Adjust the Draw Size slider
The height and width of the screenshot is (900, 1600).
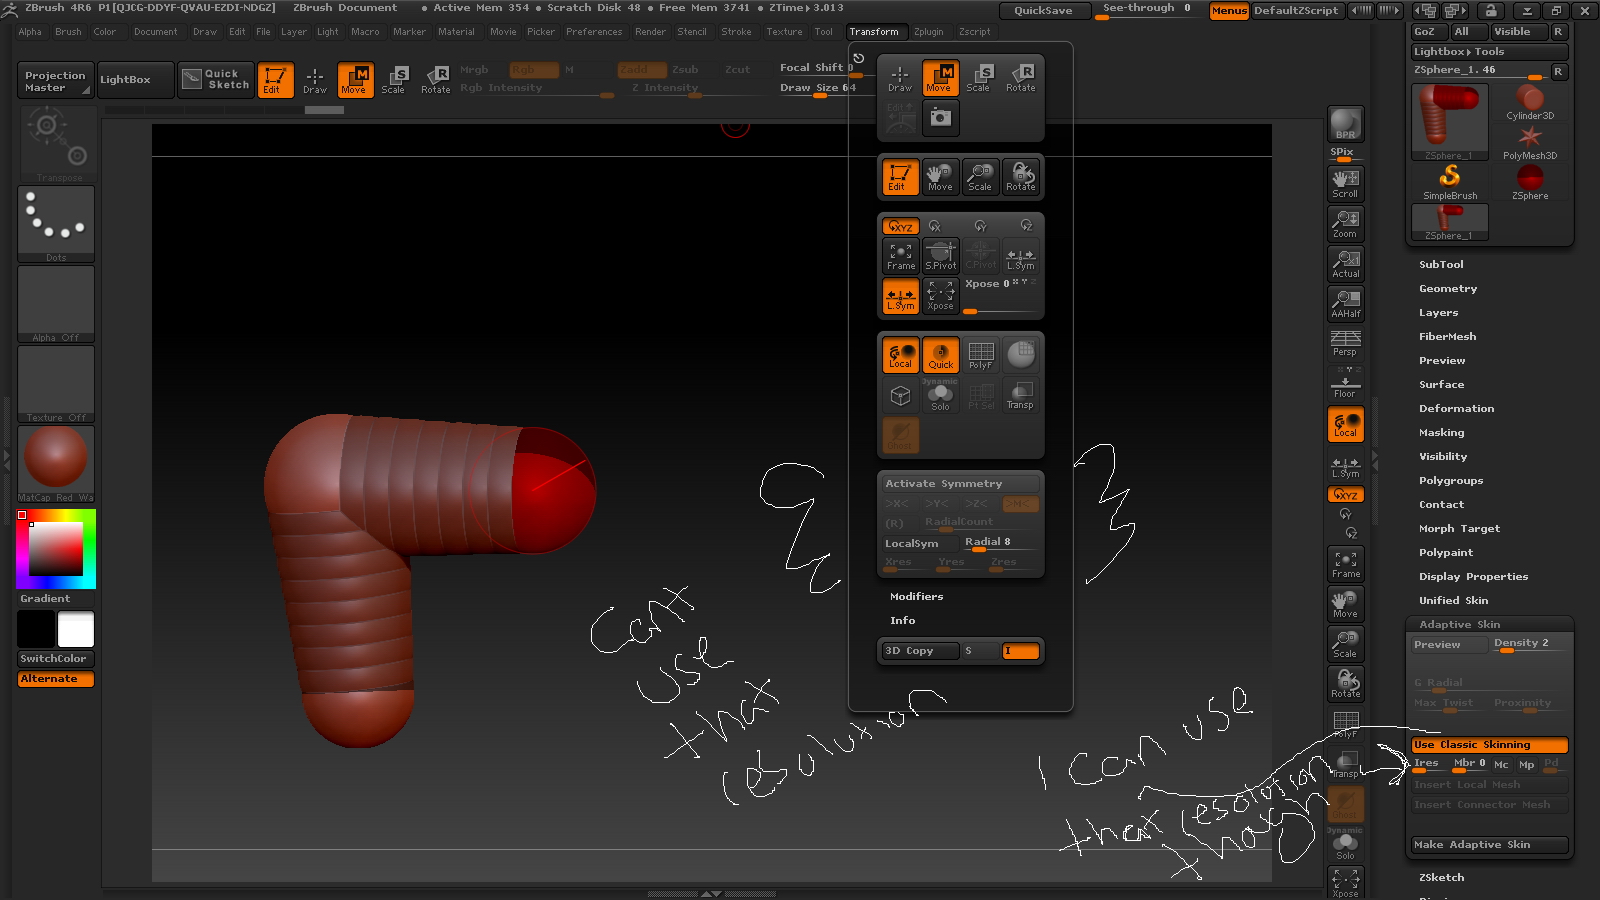pyautogui.click(x=818, y=88)
